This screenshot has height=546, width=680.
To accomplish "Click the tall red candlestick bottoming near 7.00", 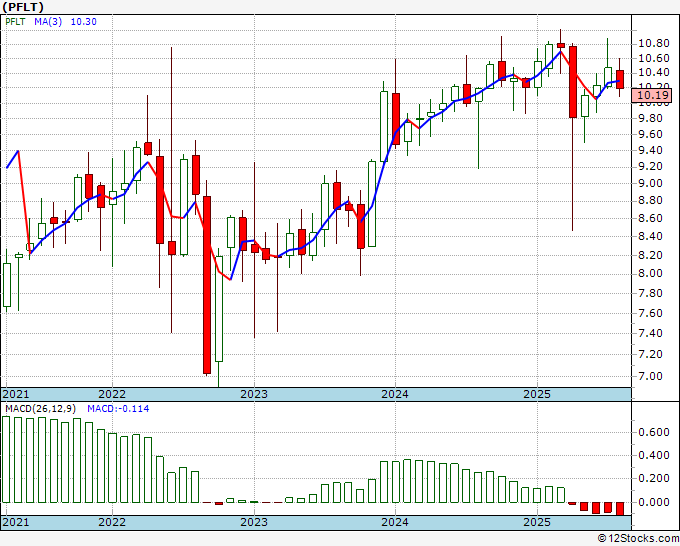I will pos(207,285).
